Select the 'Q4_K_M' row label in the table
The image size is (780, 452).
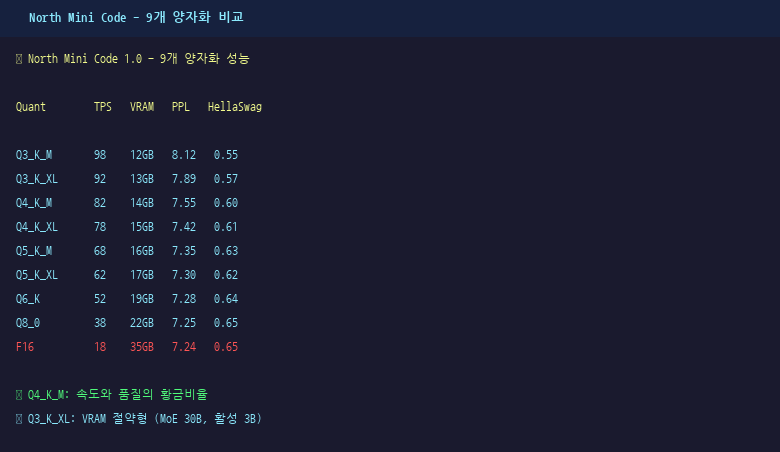[34, 203]
